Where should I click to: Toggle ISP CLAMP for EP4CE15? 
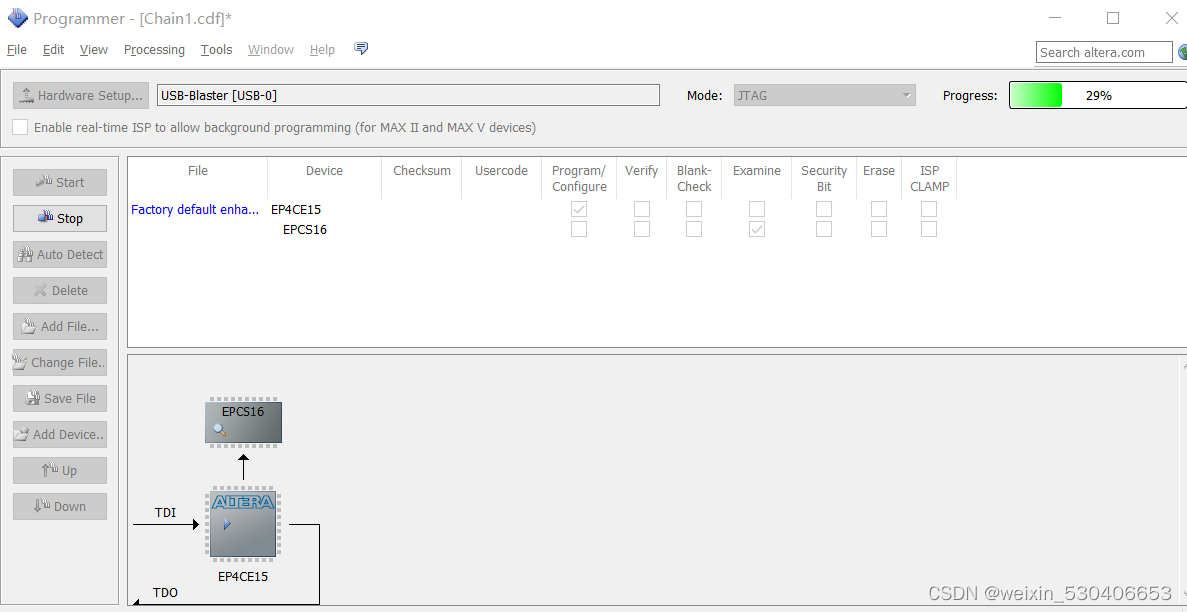[929, 209]
